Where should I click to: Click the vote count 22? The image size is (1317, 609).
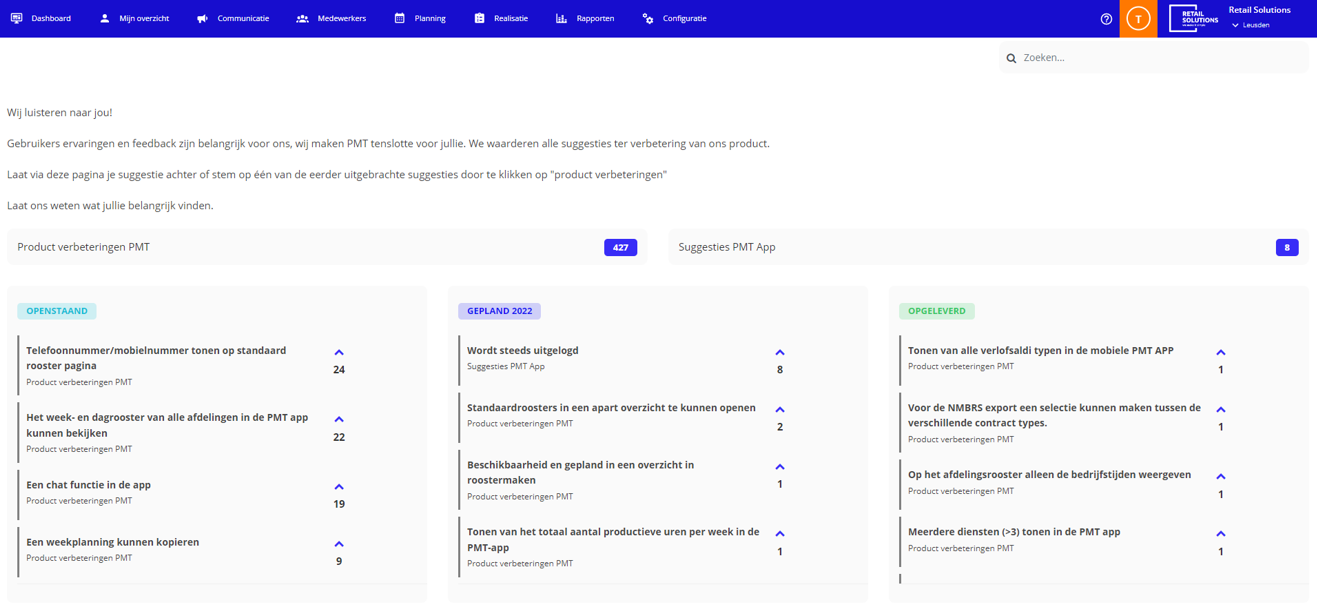(339, 437)
